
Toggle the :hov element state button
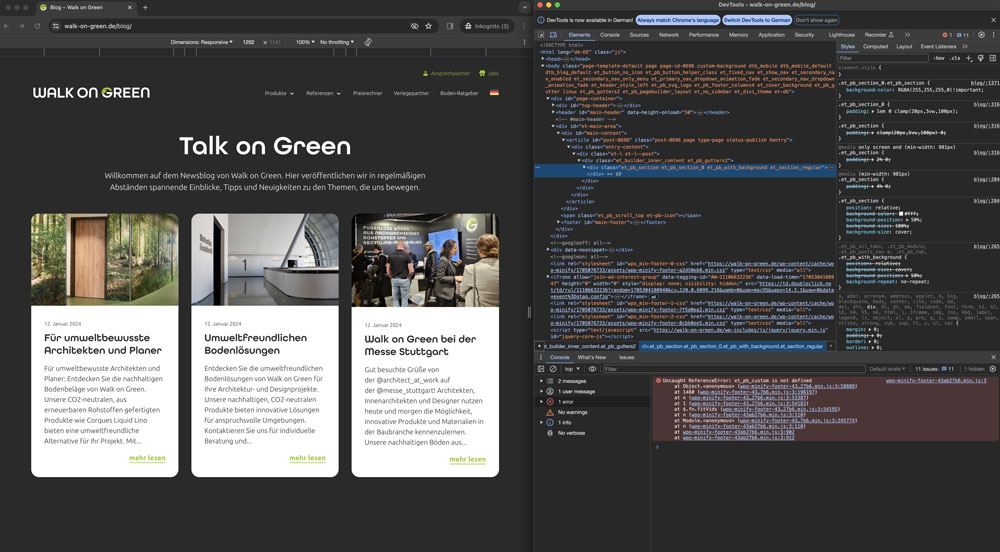pyautogui.click(x=939, y=58)
